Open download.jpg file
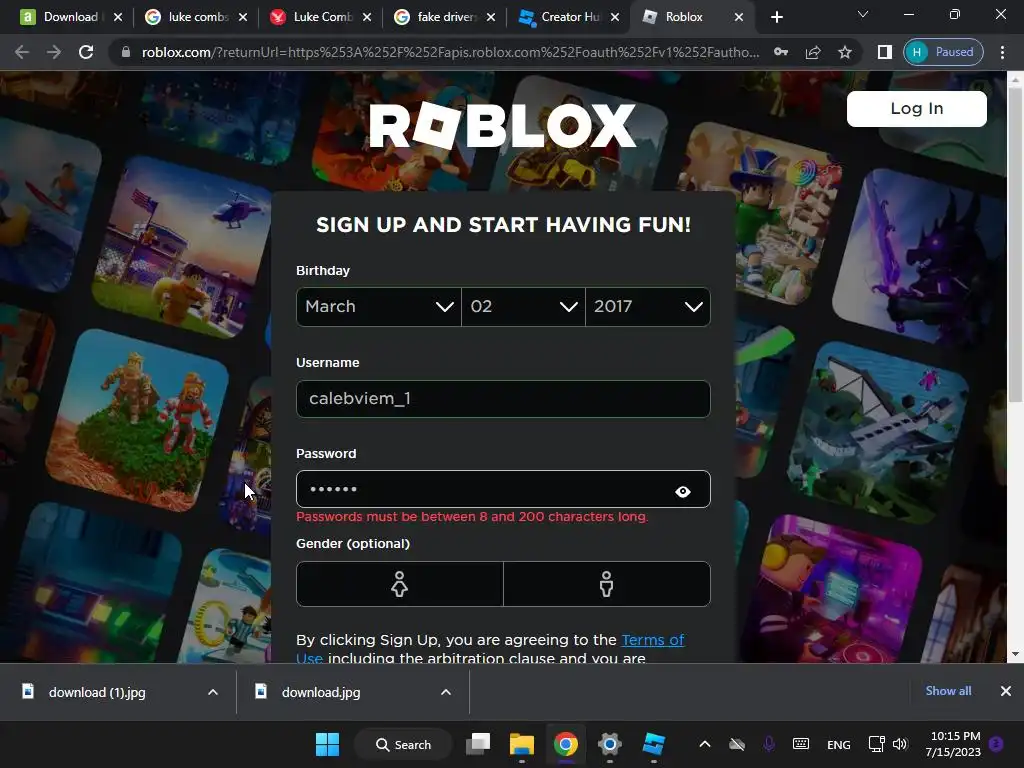The image size is (1024, 768). pos(321,692)
